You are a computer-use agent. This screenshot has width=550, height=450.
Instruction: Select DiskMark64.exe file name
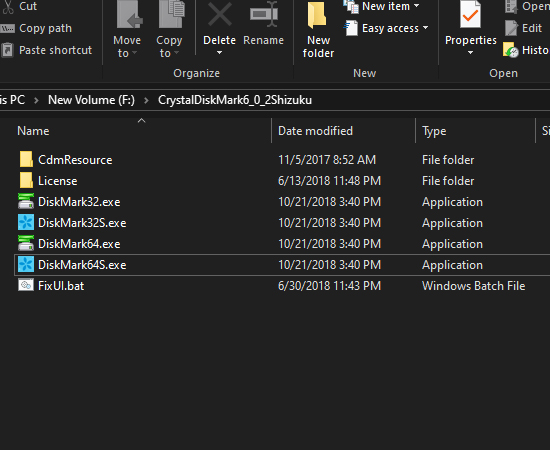pos(79,244)
